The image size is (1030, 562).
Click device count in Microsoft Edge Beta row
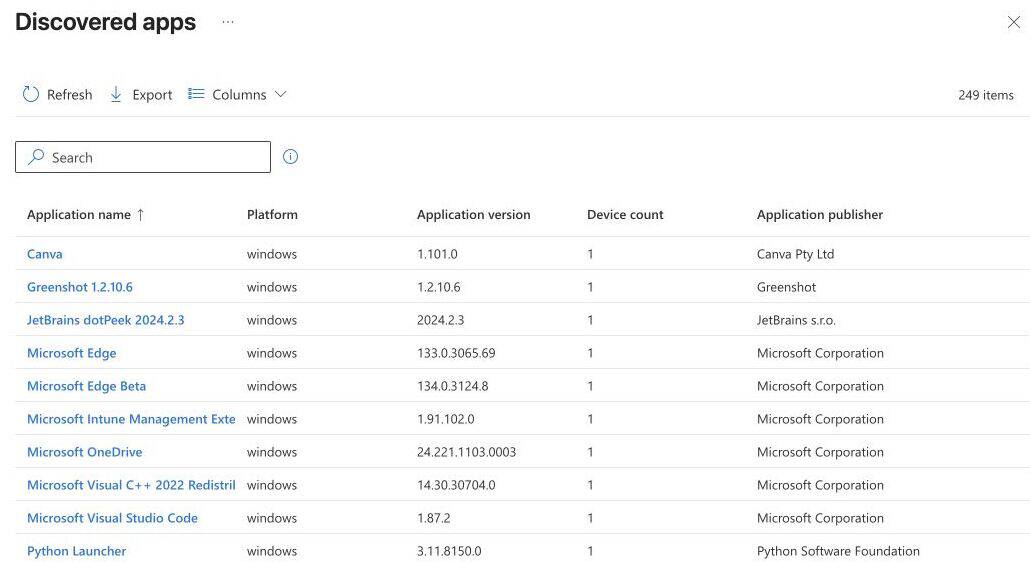pyautogui.click(x=591, y=386)
